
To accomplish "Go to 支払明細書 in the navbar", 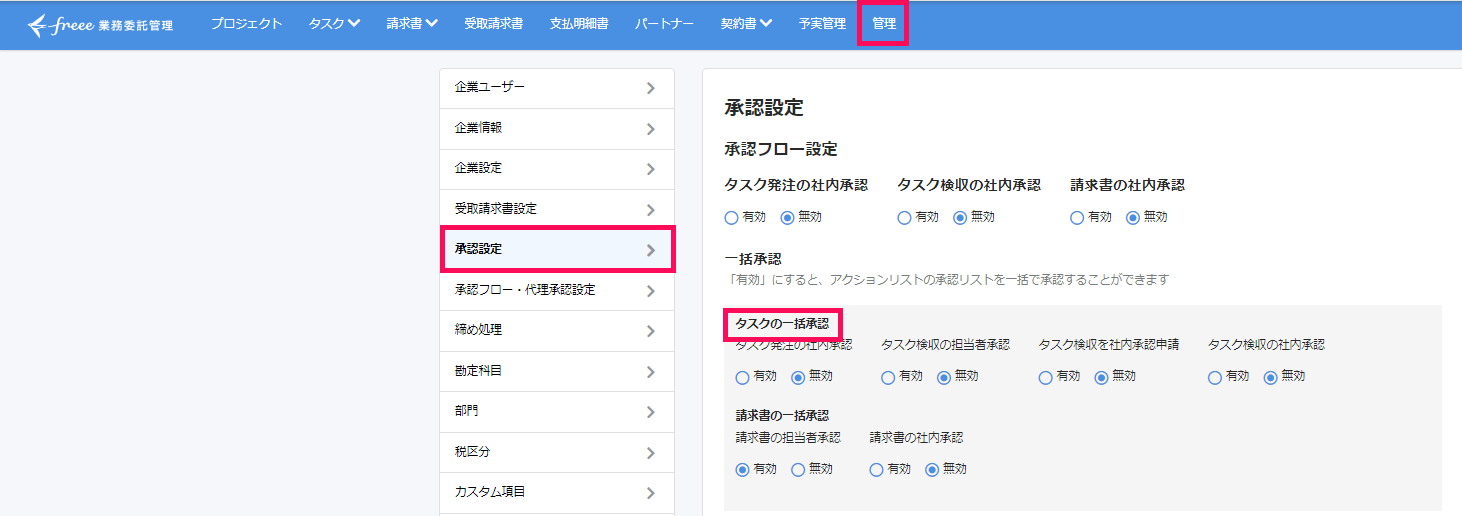I will [x=579, y=24].
